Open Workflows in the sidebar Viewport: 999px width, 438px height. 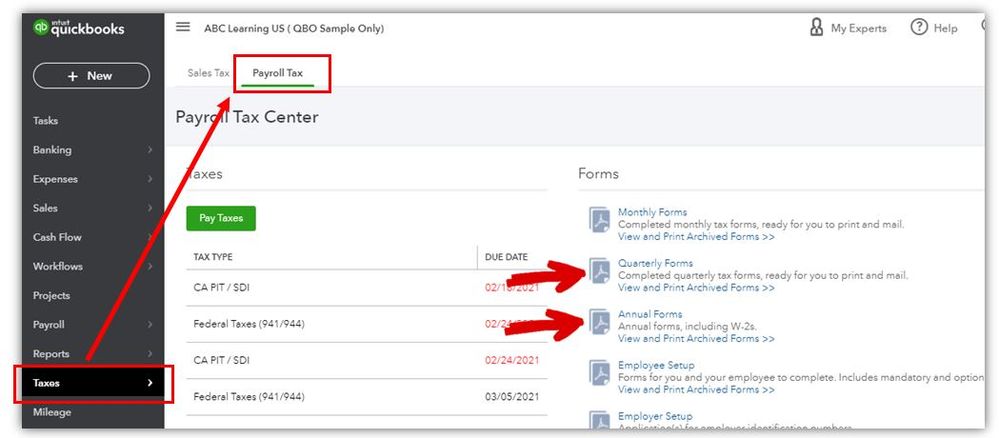click(x=58, y=266)
